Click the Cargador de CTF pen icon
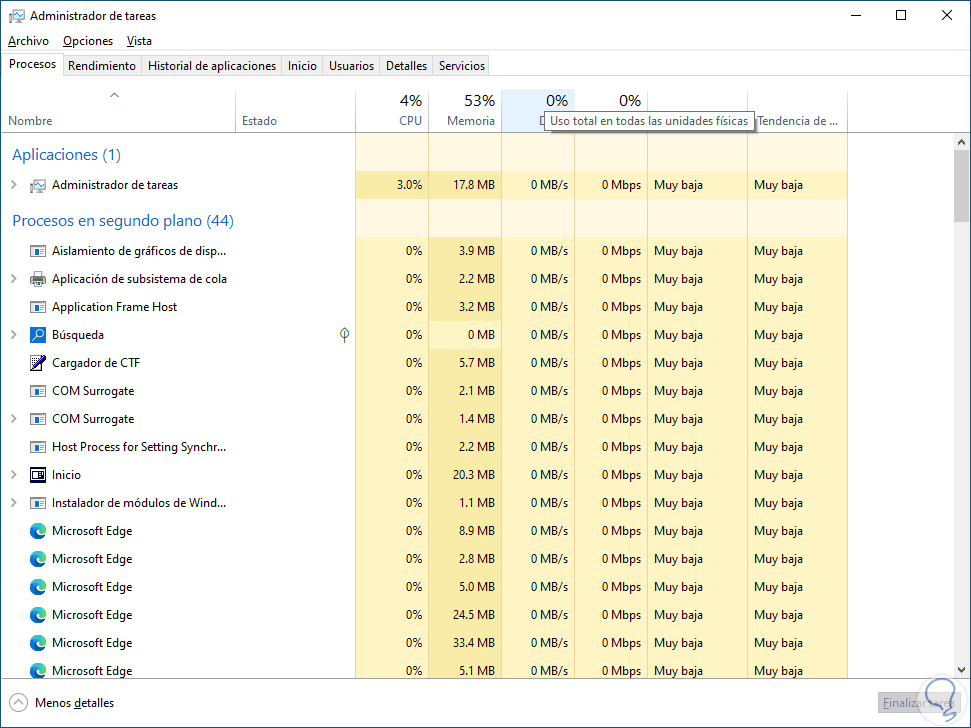The width and height of the screenshot is (971, 728). pos(38,363)
